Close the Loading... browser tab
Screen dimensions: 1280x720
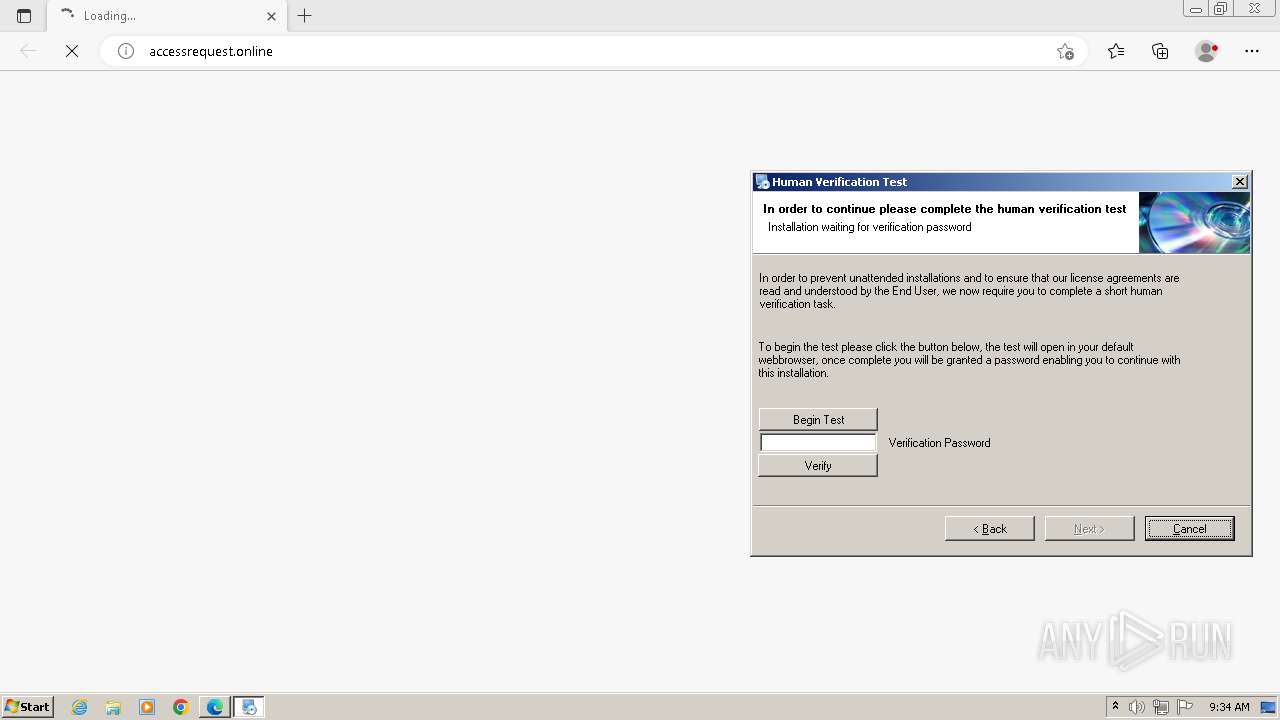[x=271, y=16]
